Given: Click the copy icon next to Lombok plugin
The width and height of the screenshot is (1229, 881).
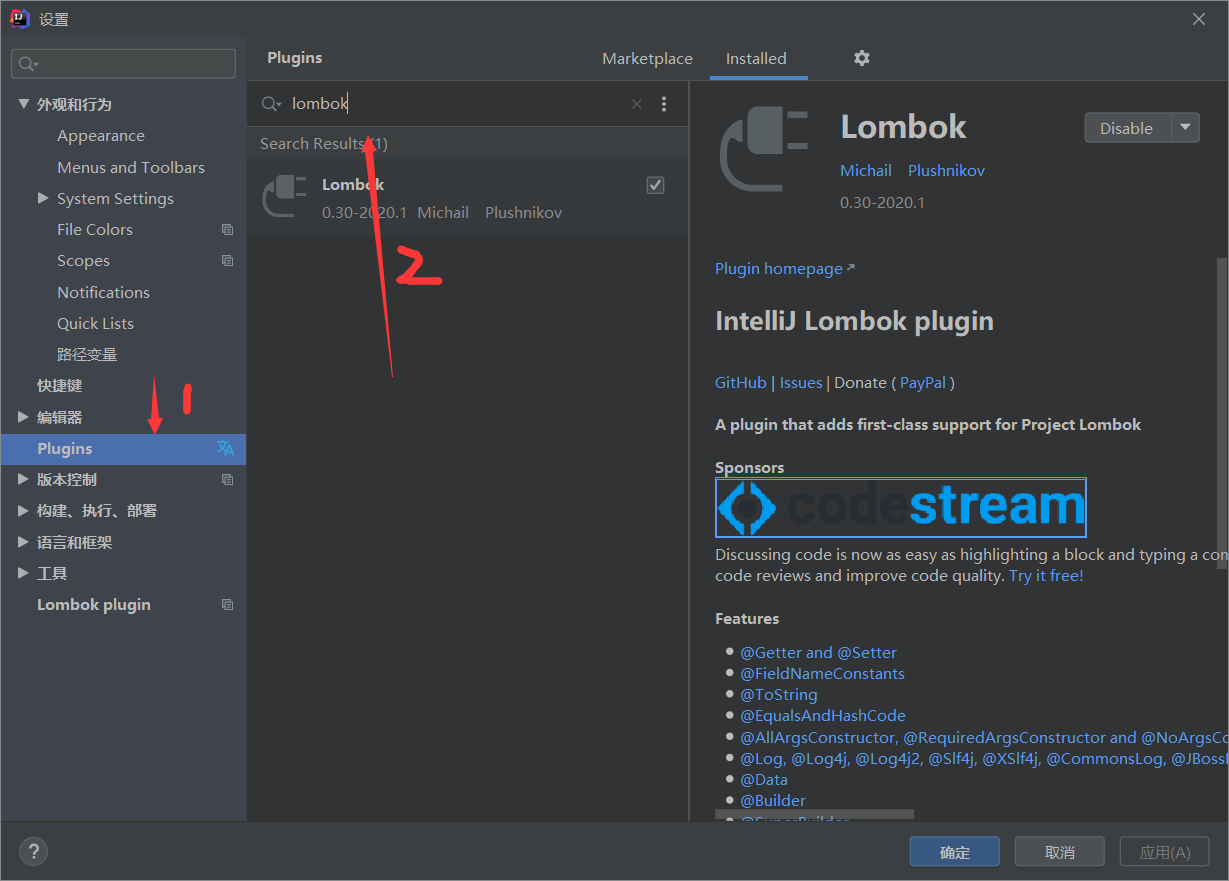Looking at the screenshot, I should coord(227,605).
